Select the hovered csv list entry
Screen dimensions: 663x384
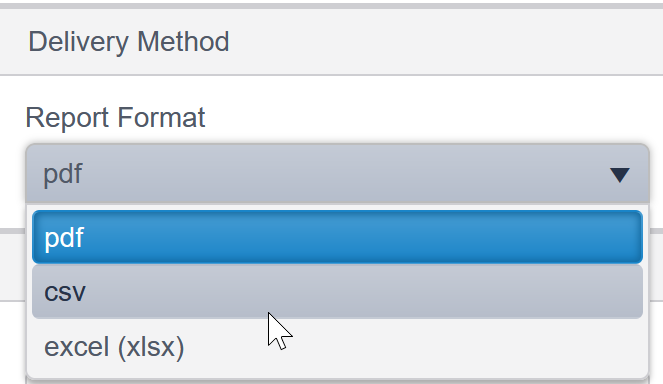click(337, 291)
